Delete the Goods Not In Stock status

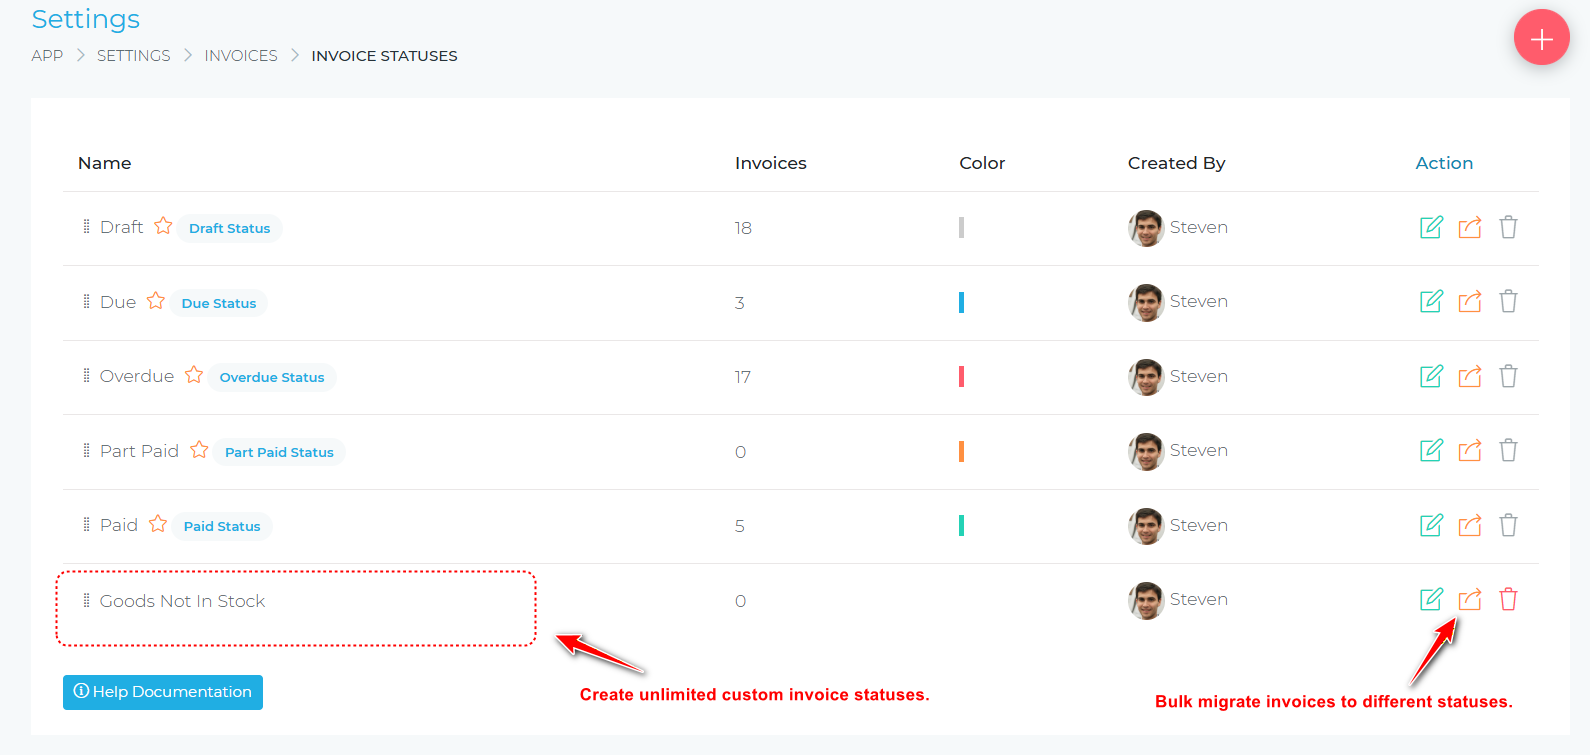pos(1508,599)
